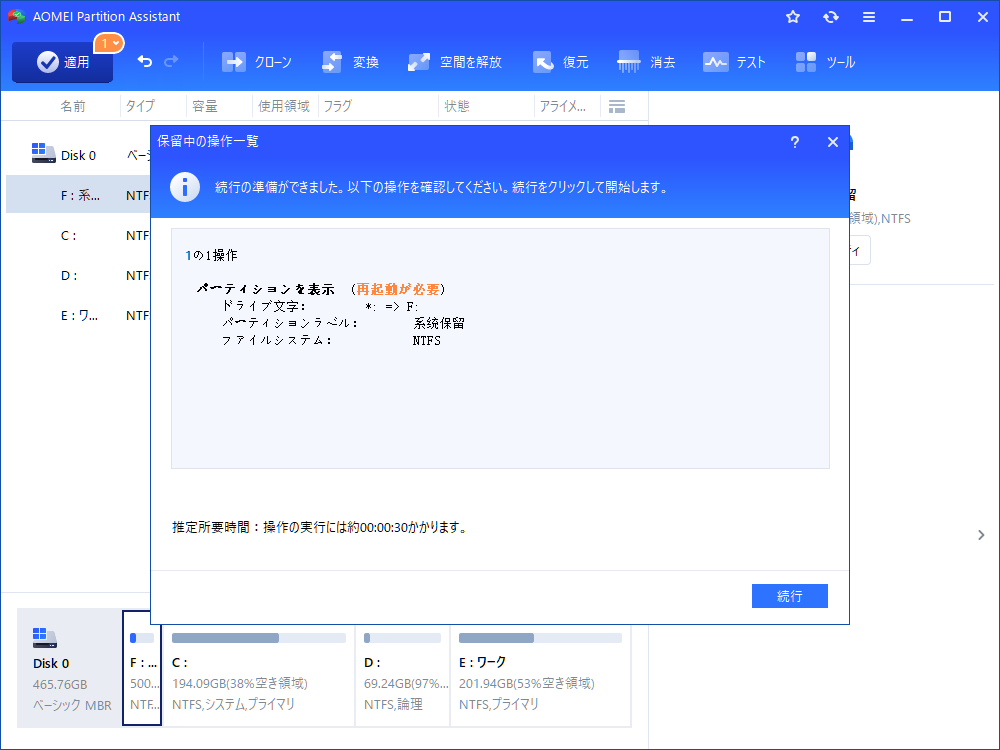This screenshot has height=750, width=1000.
Task: Open the 空間を解放 (Free up space) tool
Action: (455, 62)
